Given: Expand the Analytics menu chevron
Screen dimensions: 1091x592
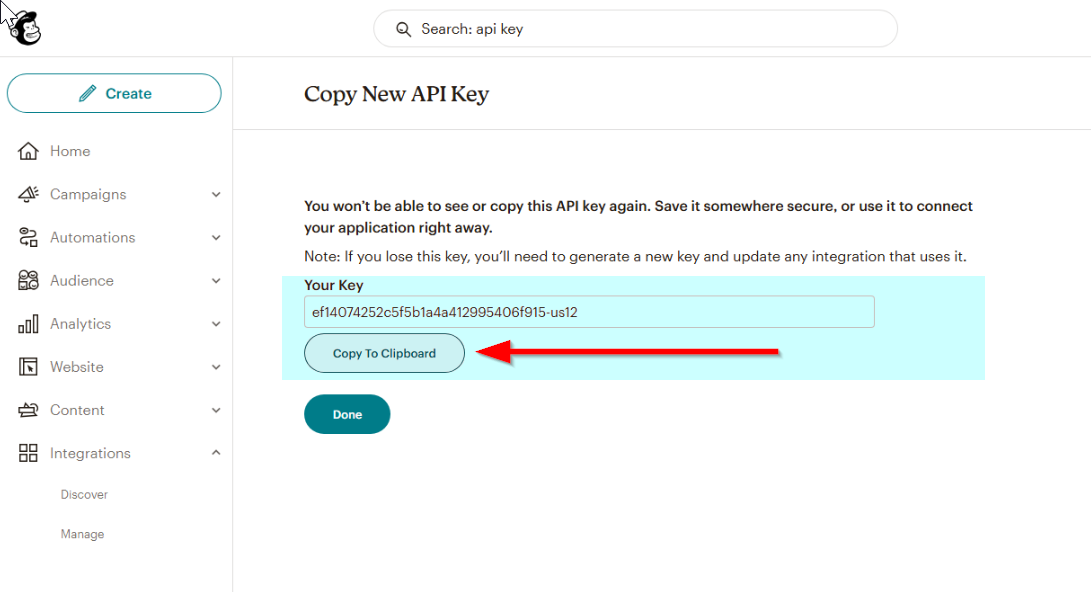Looking at the screenshot, I should pos(216,324).
